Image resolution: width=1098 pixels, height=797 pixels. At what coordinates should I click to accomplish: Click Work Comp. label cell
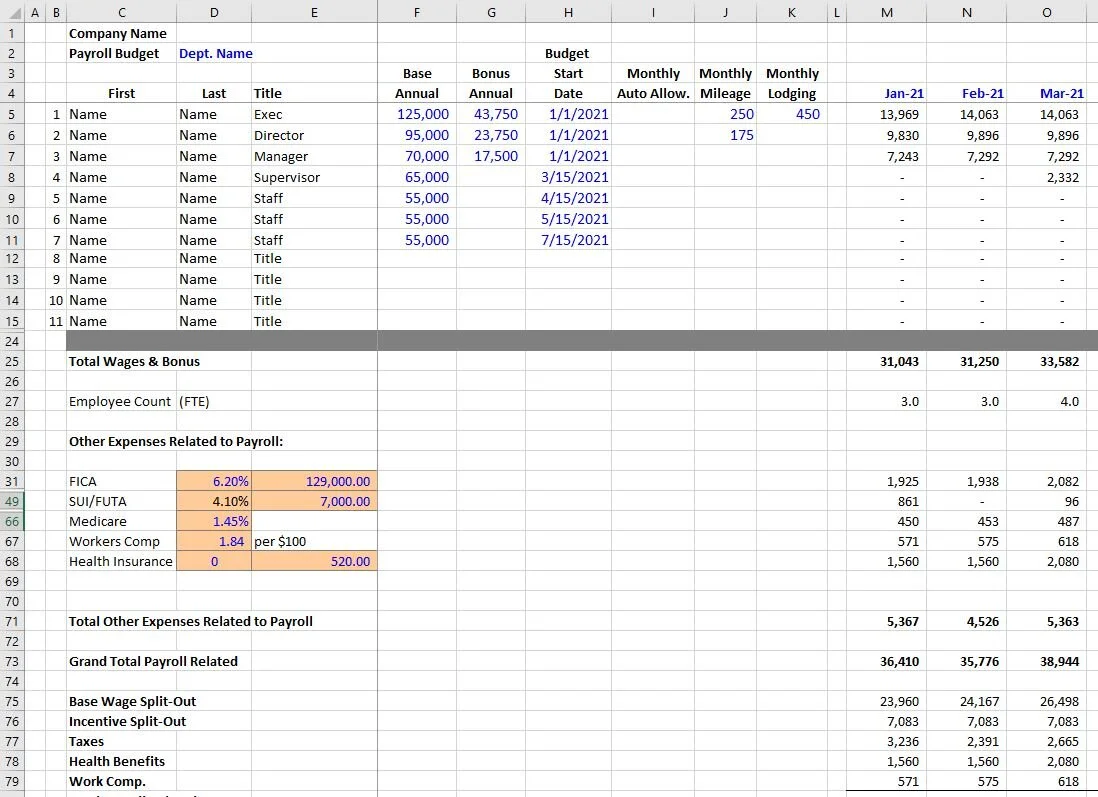tap(121, 782)
